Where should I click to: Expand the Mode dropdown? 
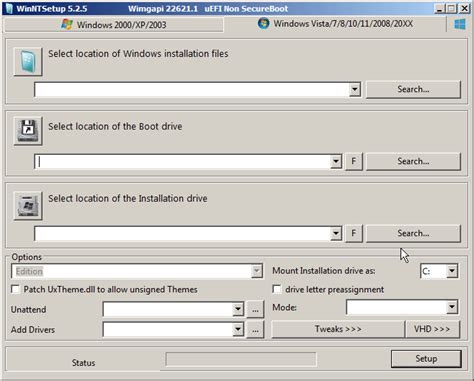[x=452, y=307]
